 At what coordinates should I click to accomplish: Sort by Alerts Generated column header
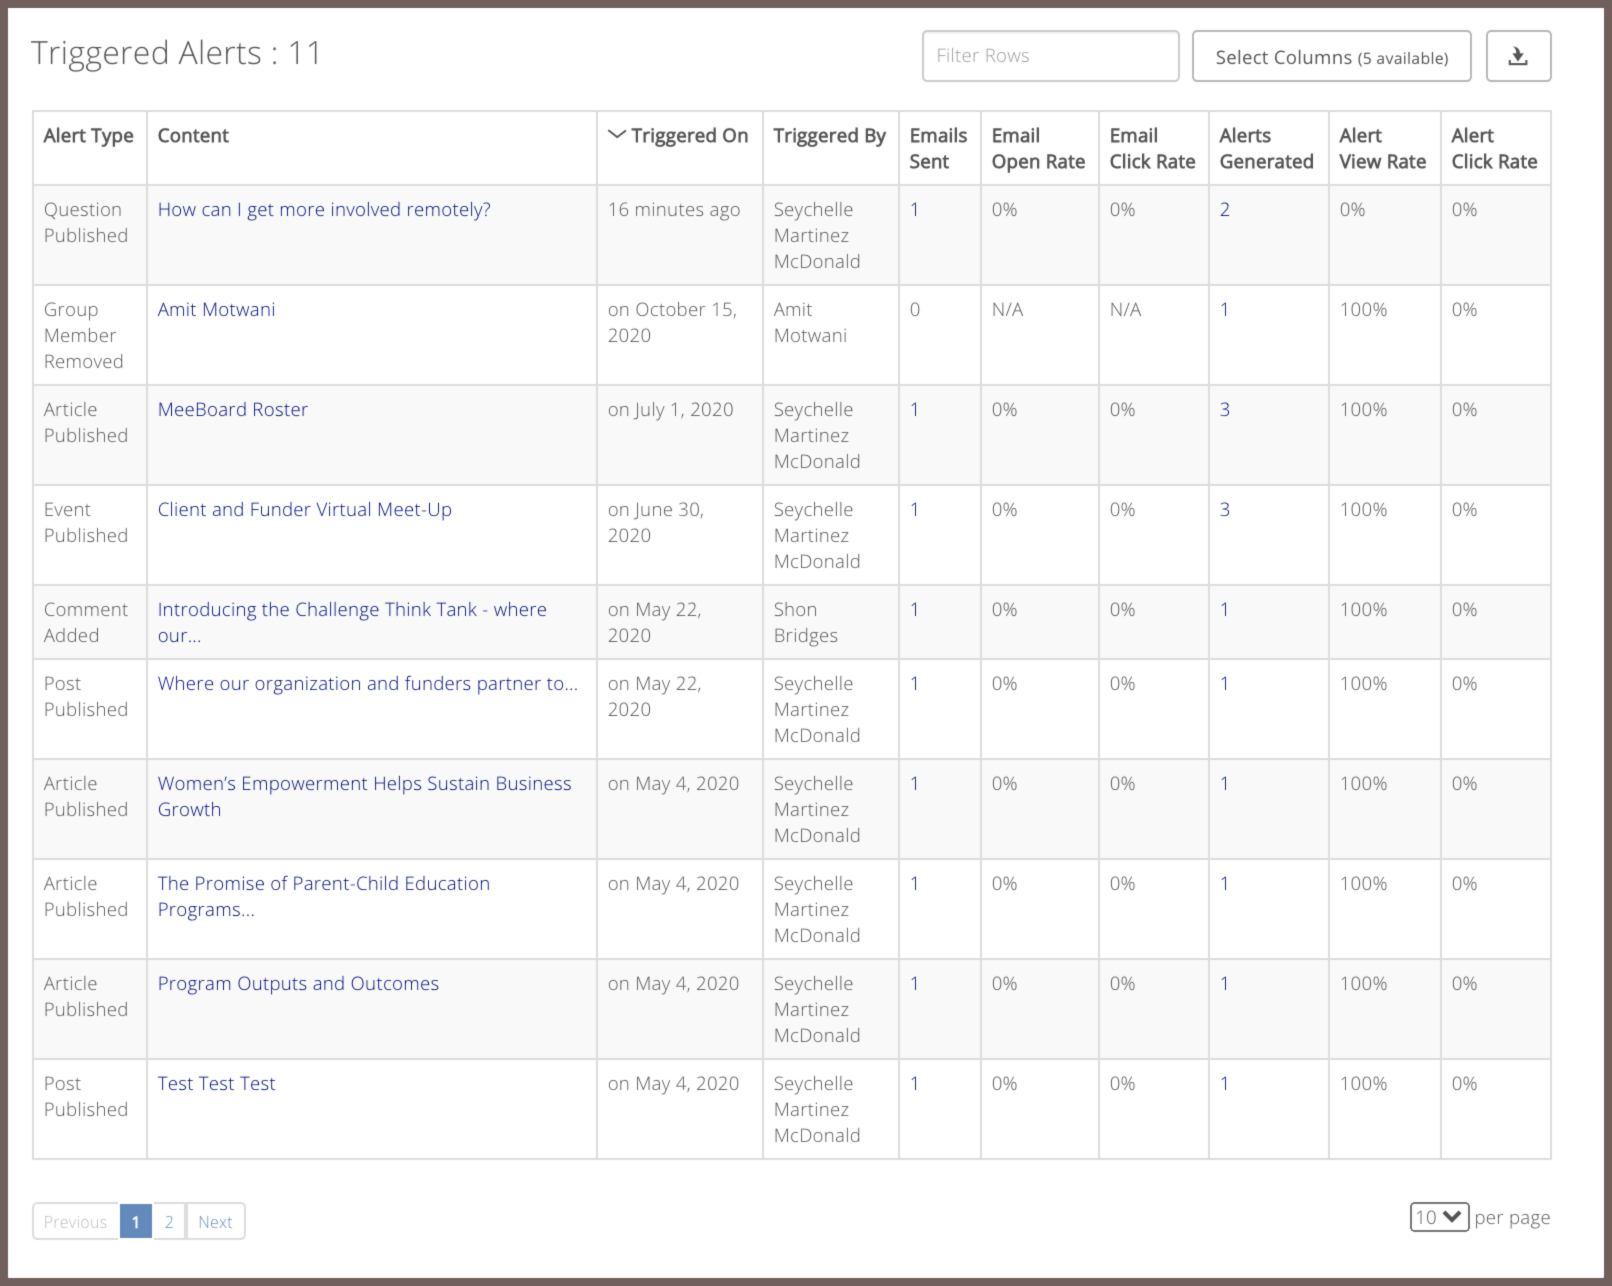pos(1266,148)
